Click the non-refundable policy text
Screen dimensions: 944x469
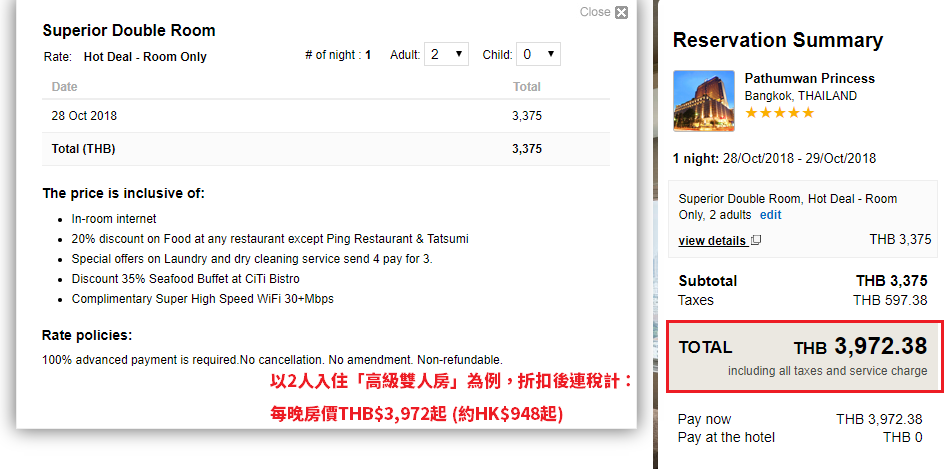coord(272,361)
